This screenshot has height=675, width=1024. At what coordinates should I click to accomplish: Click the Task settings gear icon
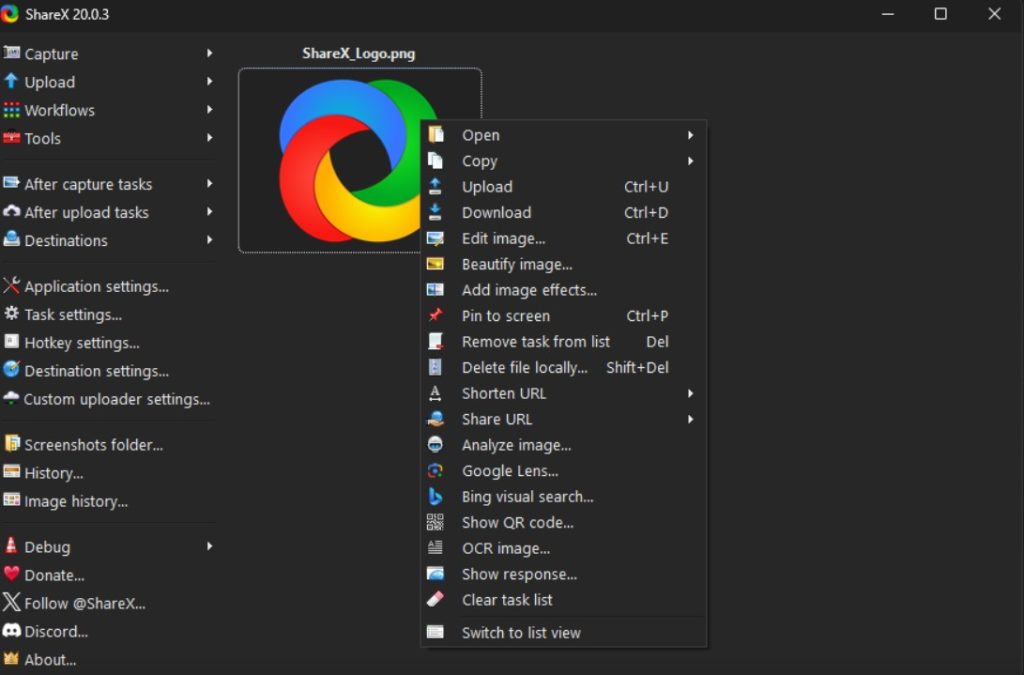click(x=11, y=313)
